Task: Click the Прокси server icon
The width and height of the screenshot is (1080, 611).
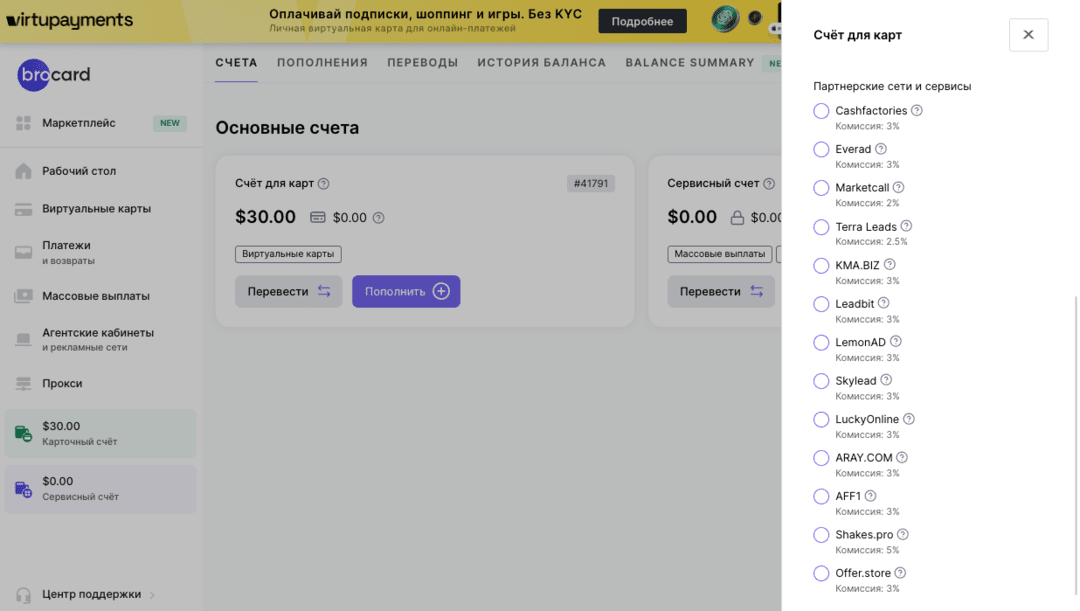Action: coord(23,384)
